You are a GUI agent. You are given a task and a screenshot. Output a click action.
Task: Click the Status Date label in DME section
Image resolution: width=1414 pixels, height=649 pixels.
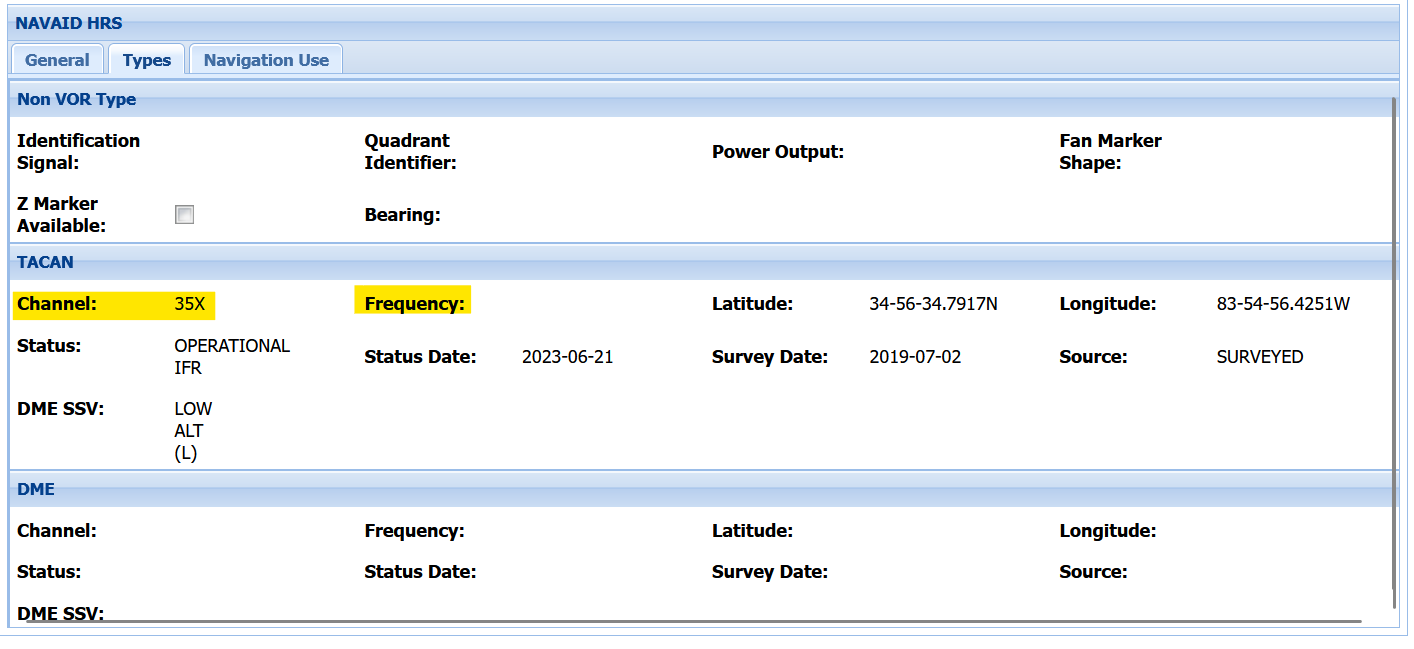tap(420, 572)
